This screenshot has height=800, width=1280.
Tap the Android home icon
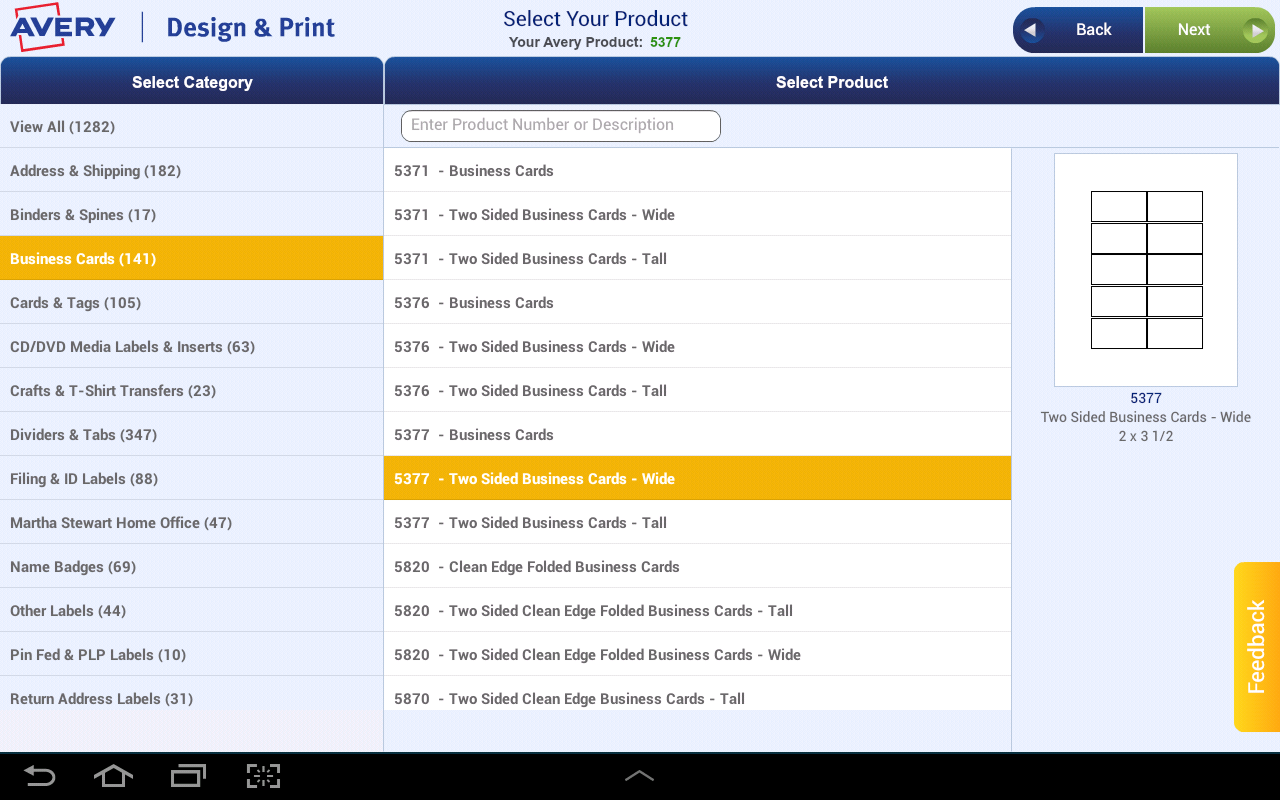113,776
